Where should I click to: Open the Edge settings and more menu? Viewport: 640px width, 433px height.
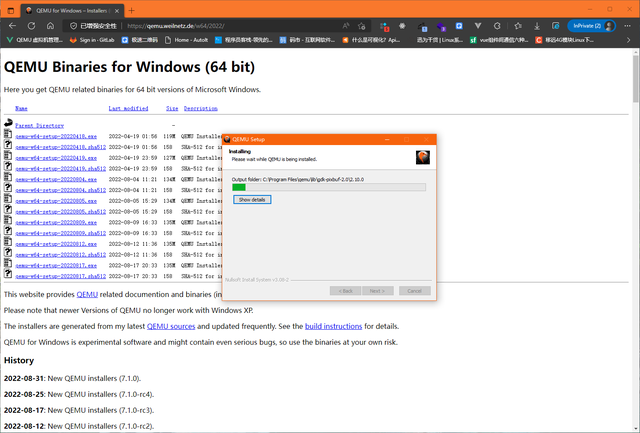(627, 26)
